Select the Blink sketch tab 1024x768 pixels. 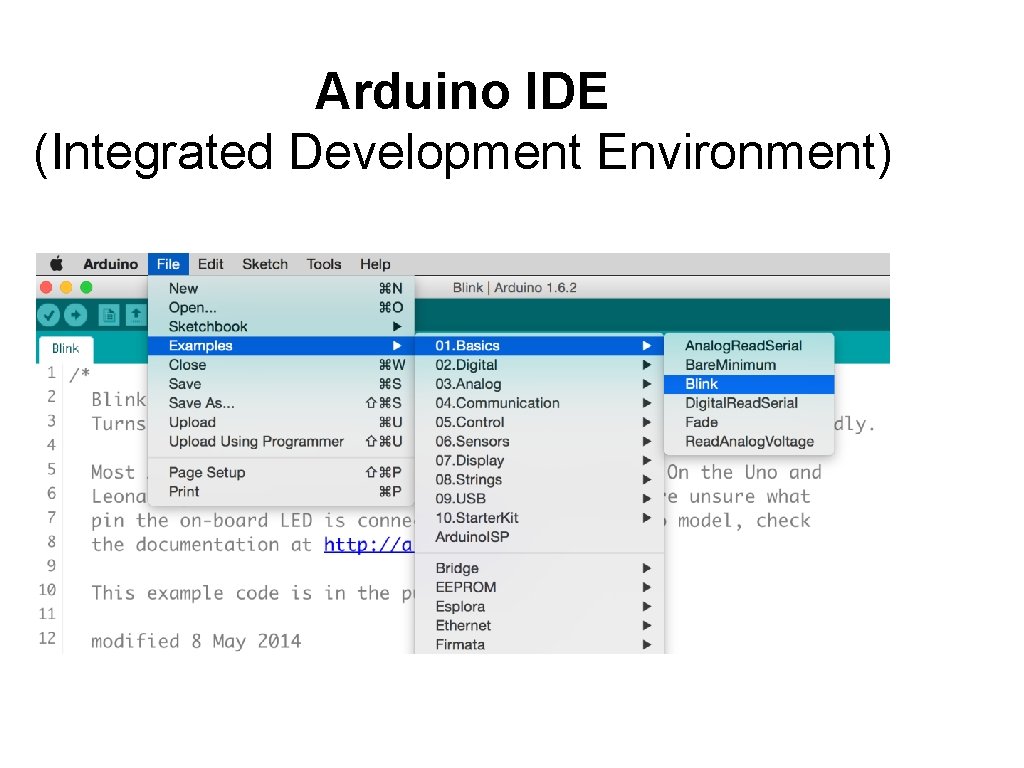tap(65, 349)
